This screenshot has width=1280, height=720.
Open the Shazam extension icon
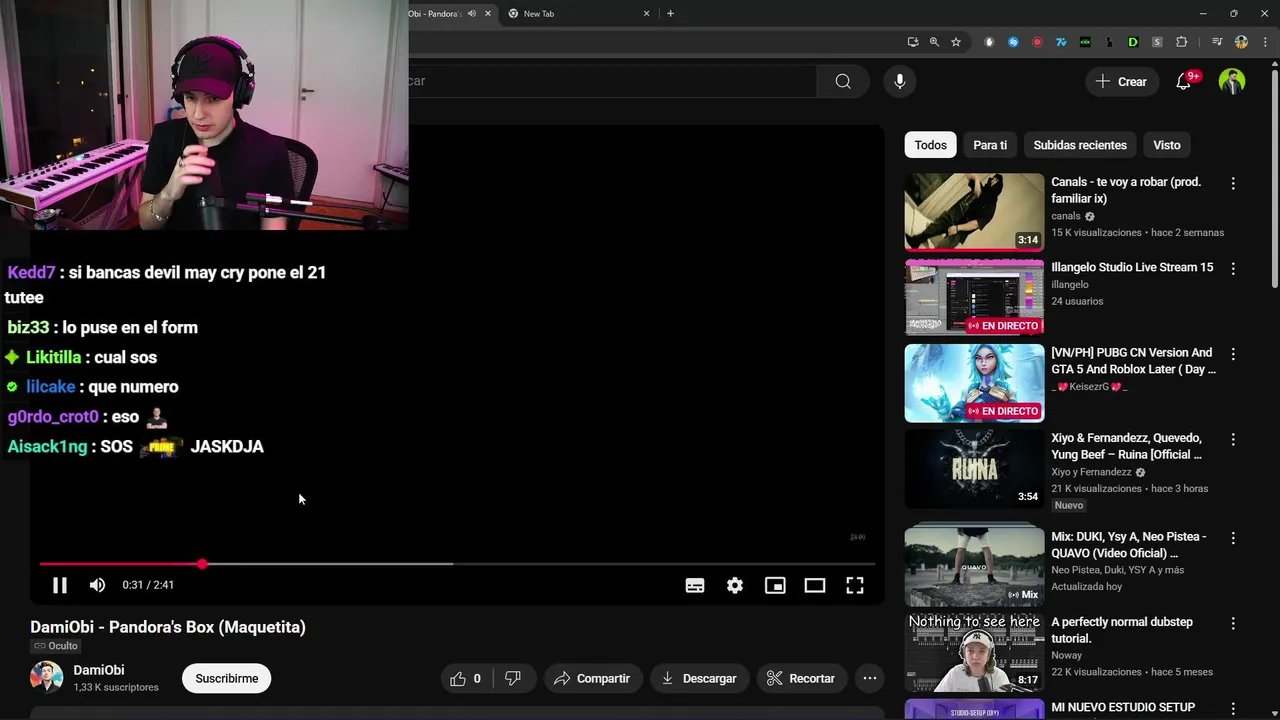click(x=1013, y=42)
